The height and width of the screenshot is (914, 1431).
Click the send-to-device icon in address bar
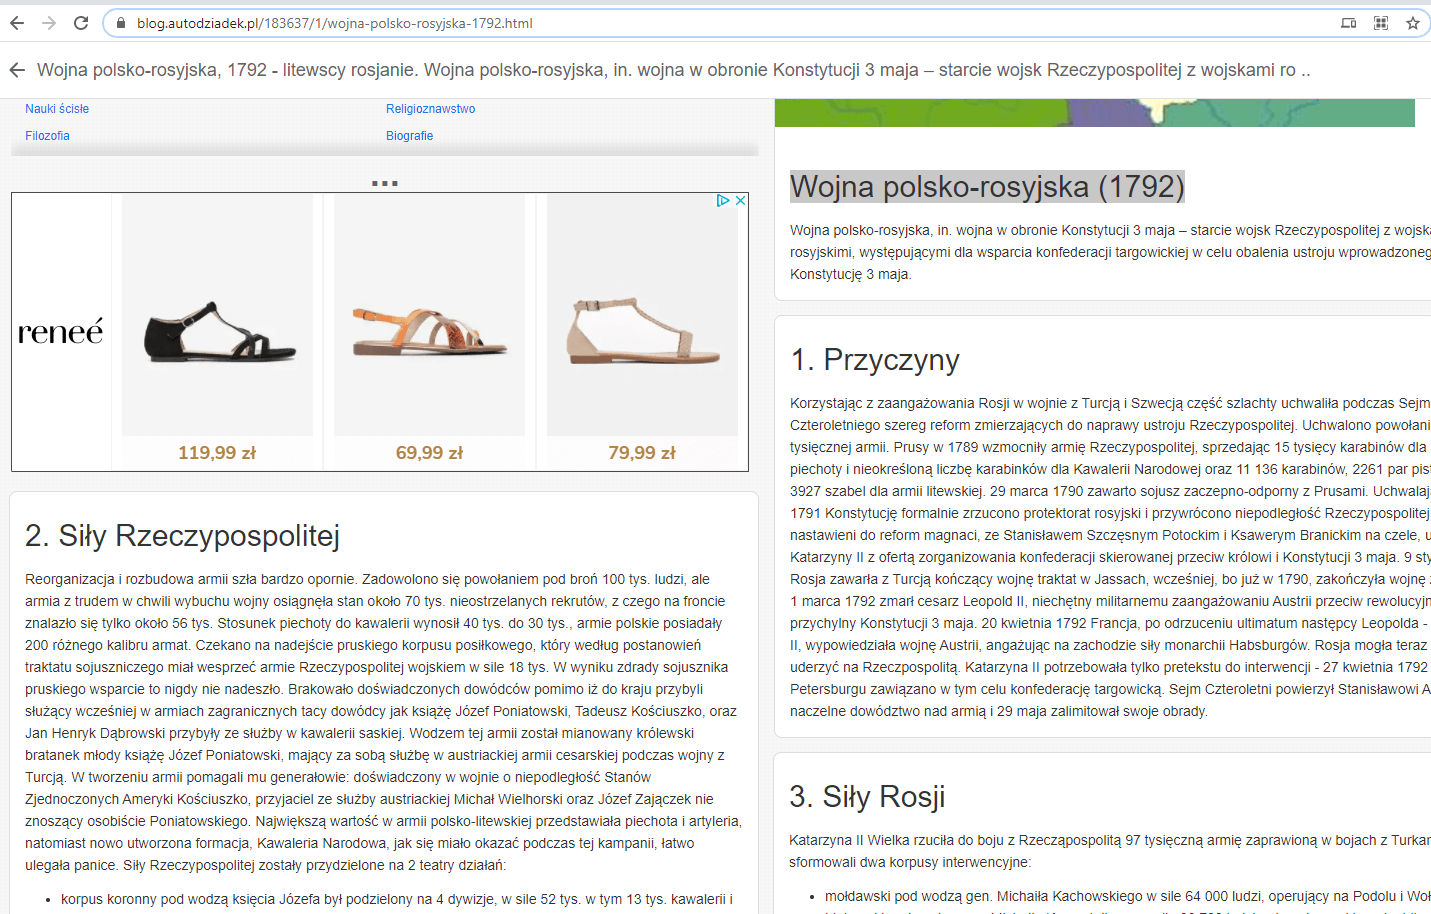pyautogui.click(x=1348, y=23)
